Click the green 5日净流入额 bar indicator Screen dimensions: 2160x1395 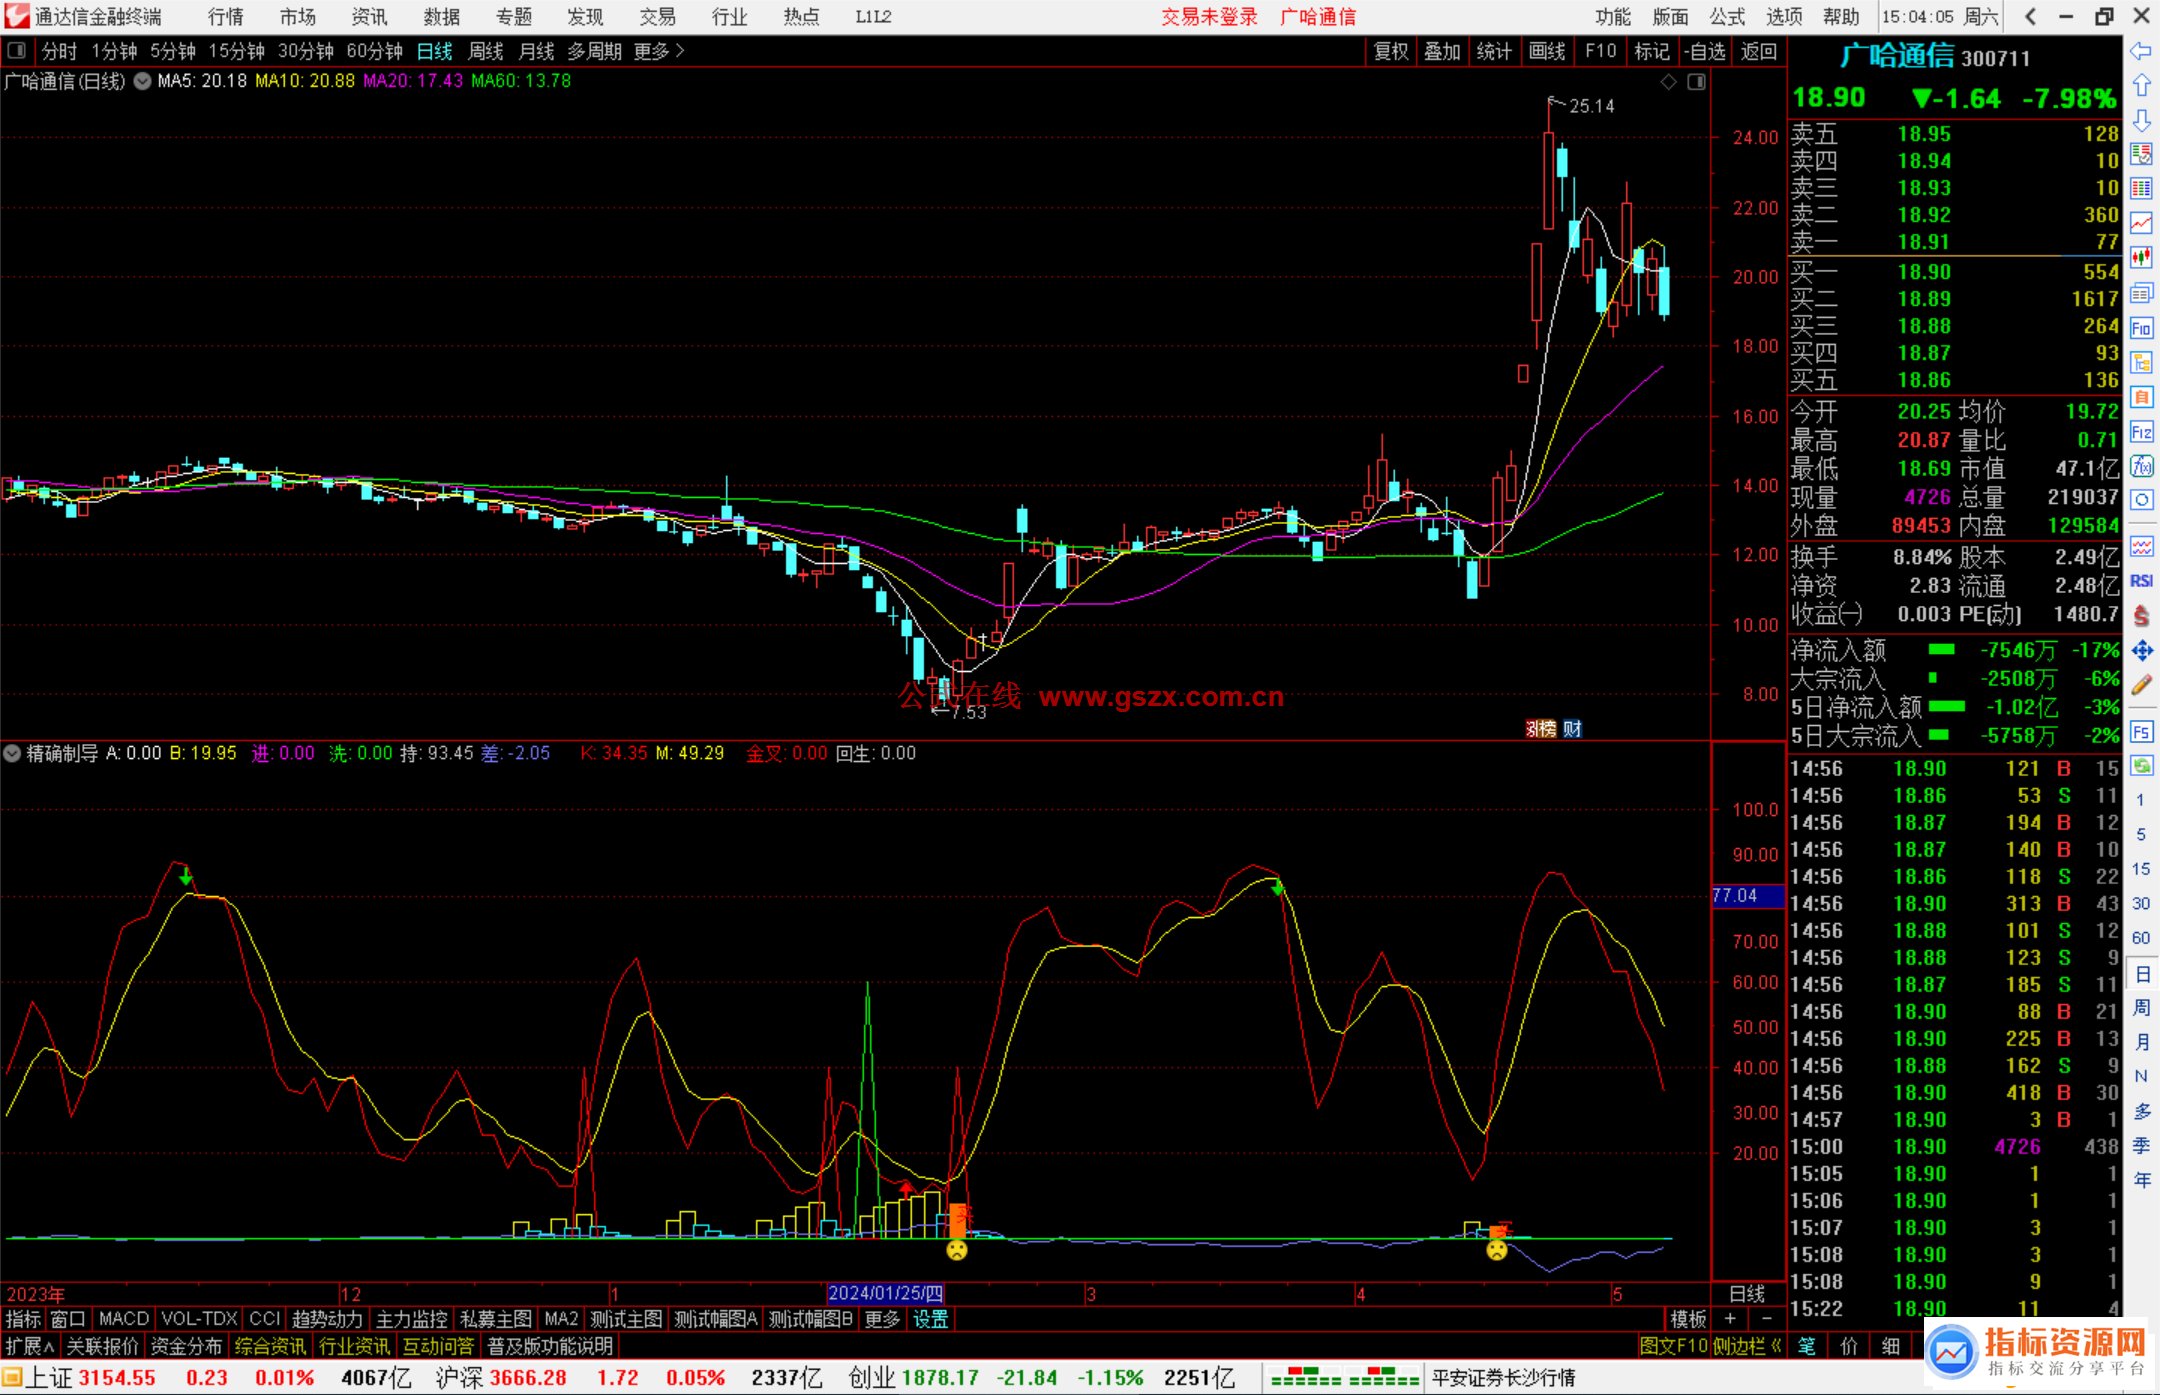pos(1946,707)
